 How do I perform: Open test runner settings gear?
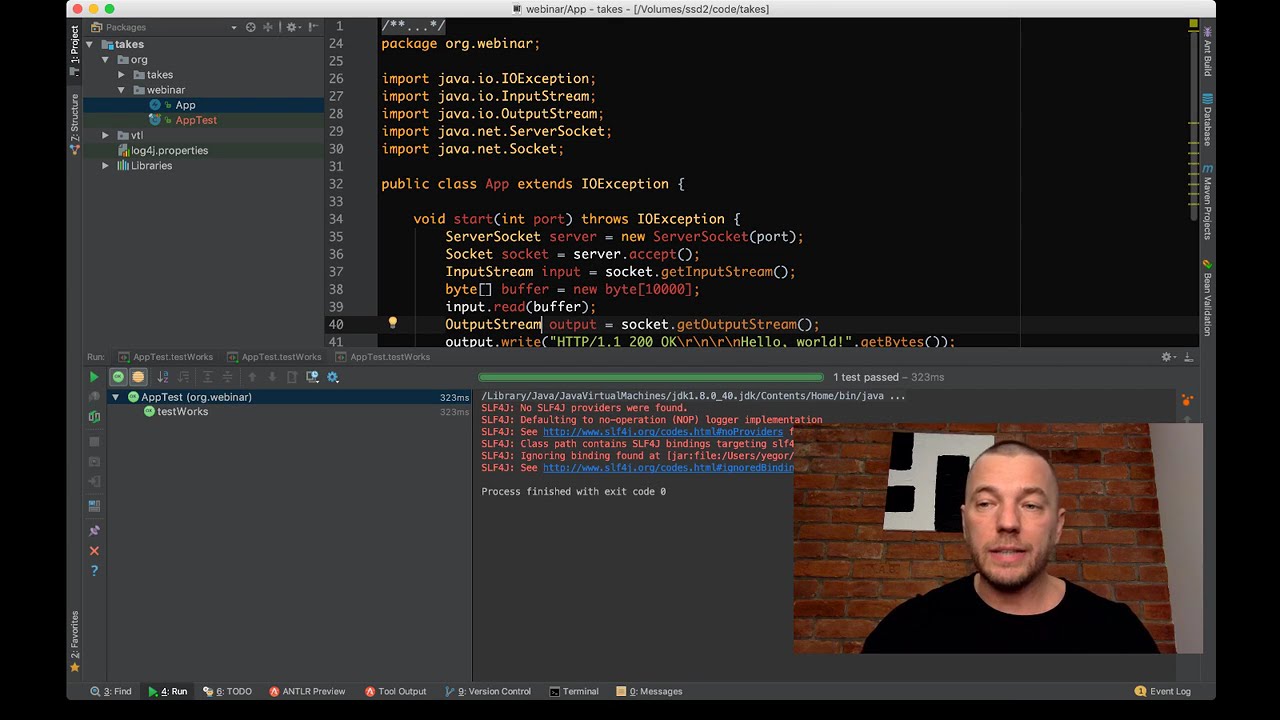(x=333, y=377)
